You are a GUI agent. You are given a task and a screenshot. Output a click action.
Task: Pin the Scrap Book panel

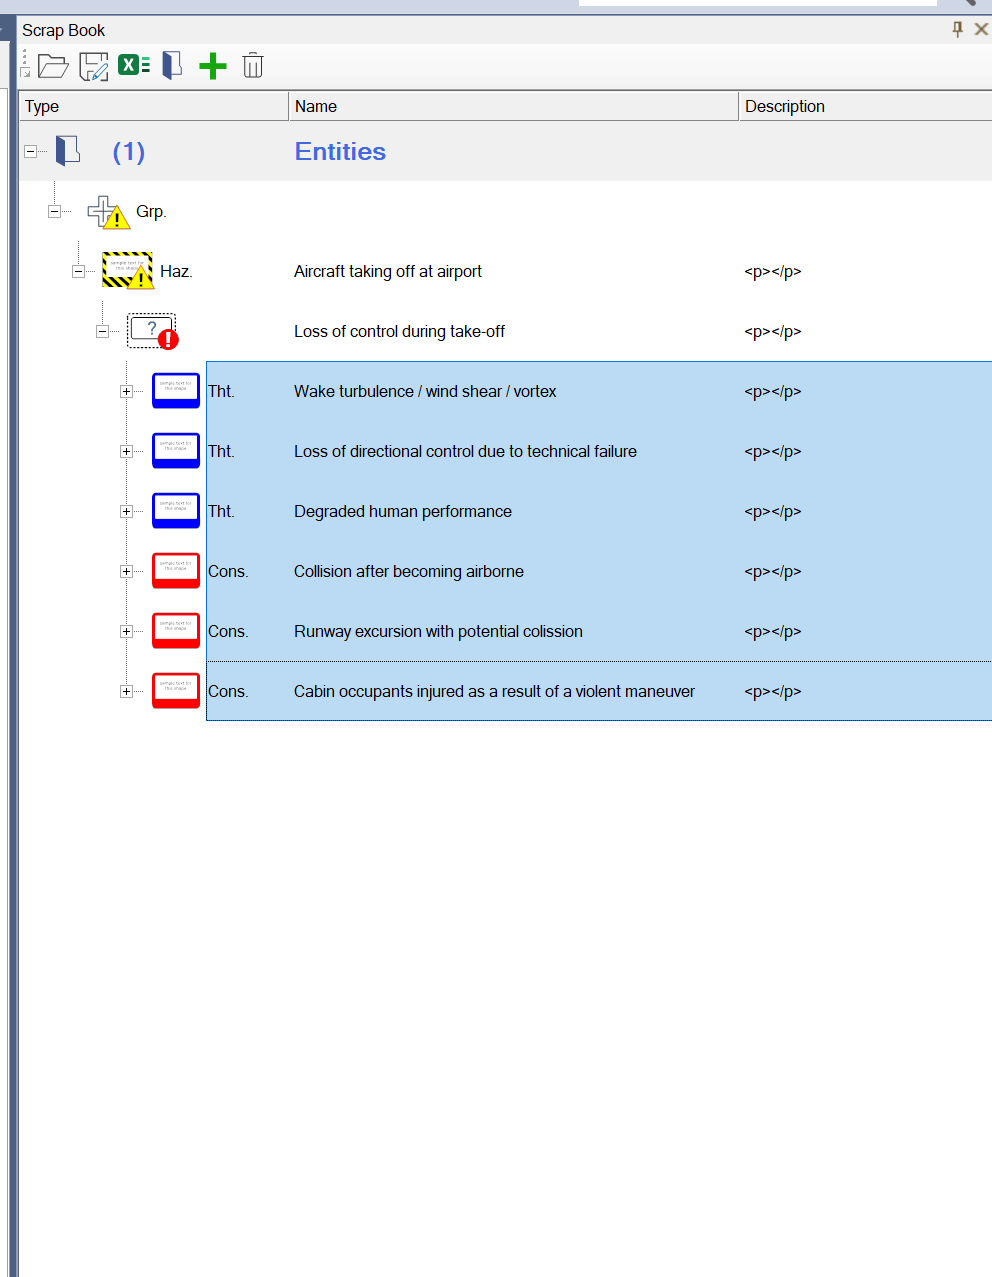(957, 29)
